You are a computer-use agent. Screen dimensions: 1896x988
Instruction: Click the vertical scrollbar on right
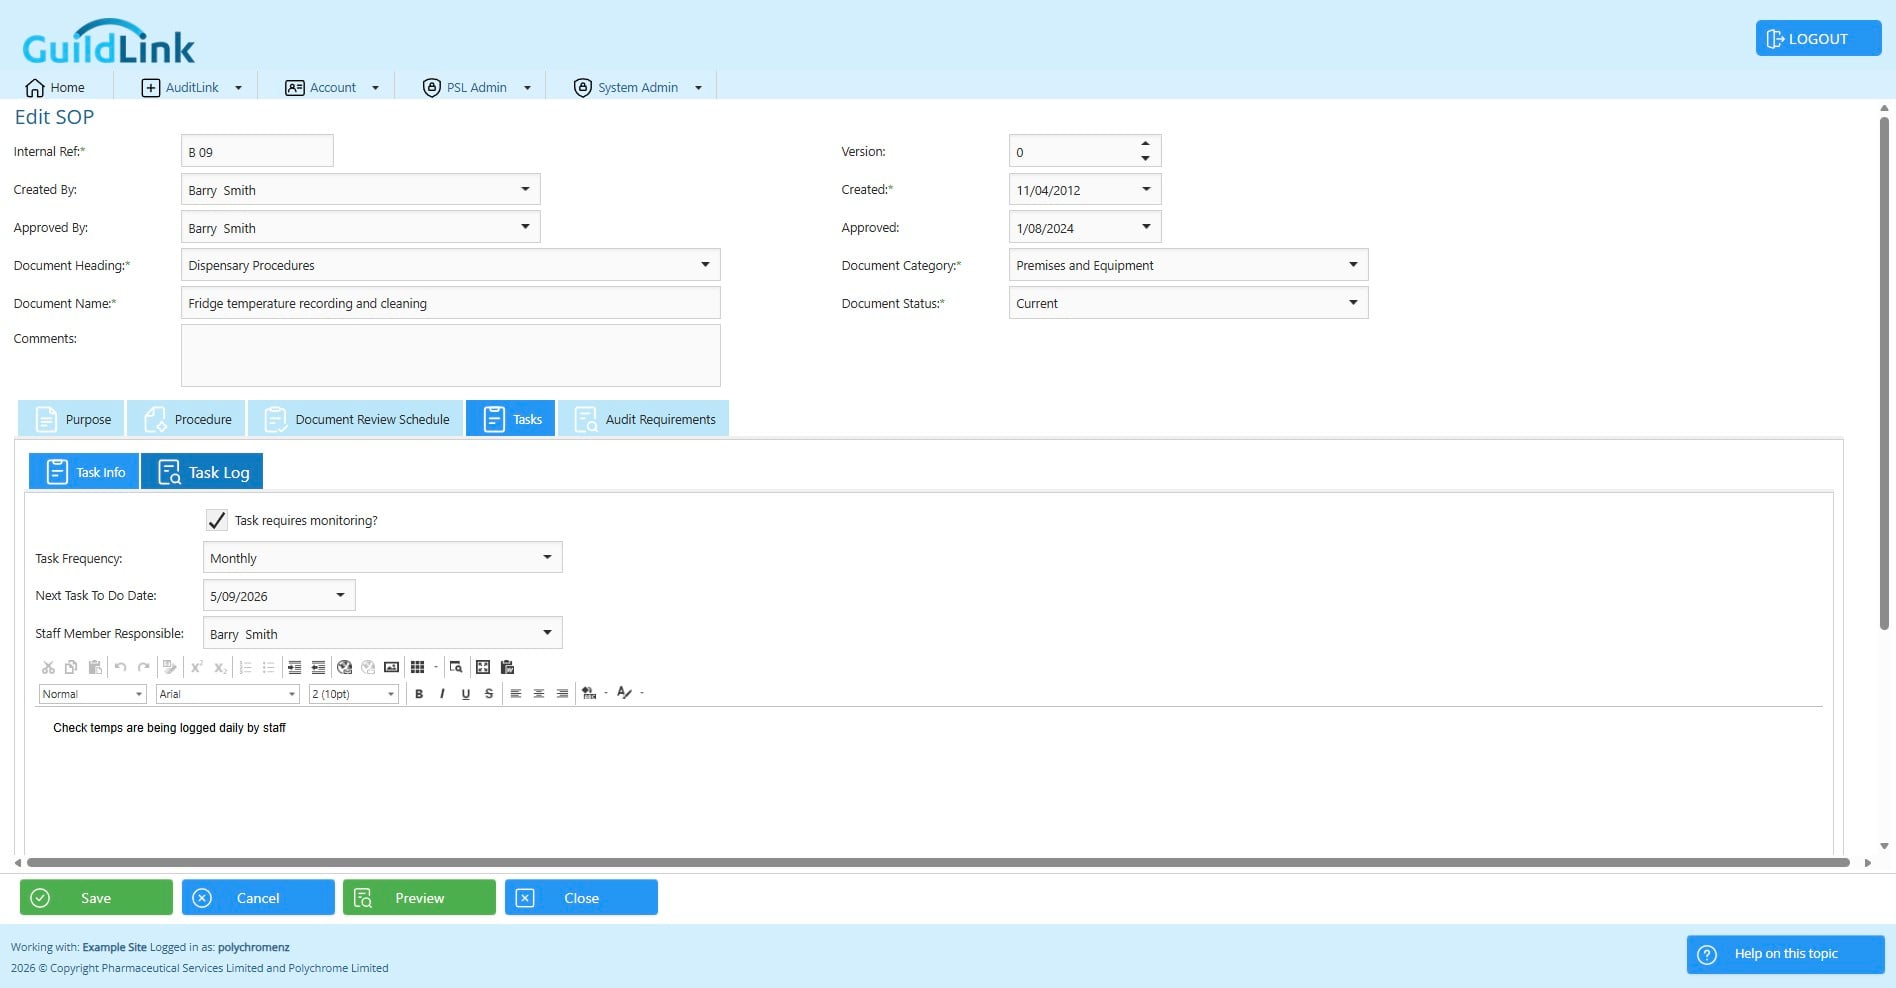tap(1884, 372)
